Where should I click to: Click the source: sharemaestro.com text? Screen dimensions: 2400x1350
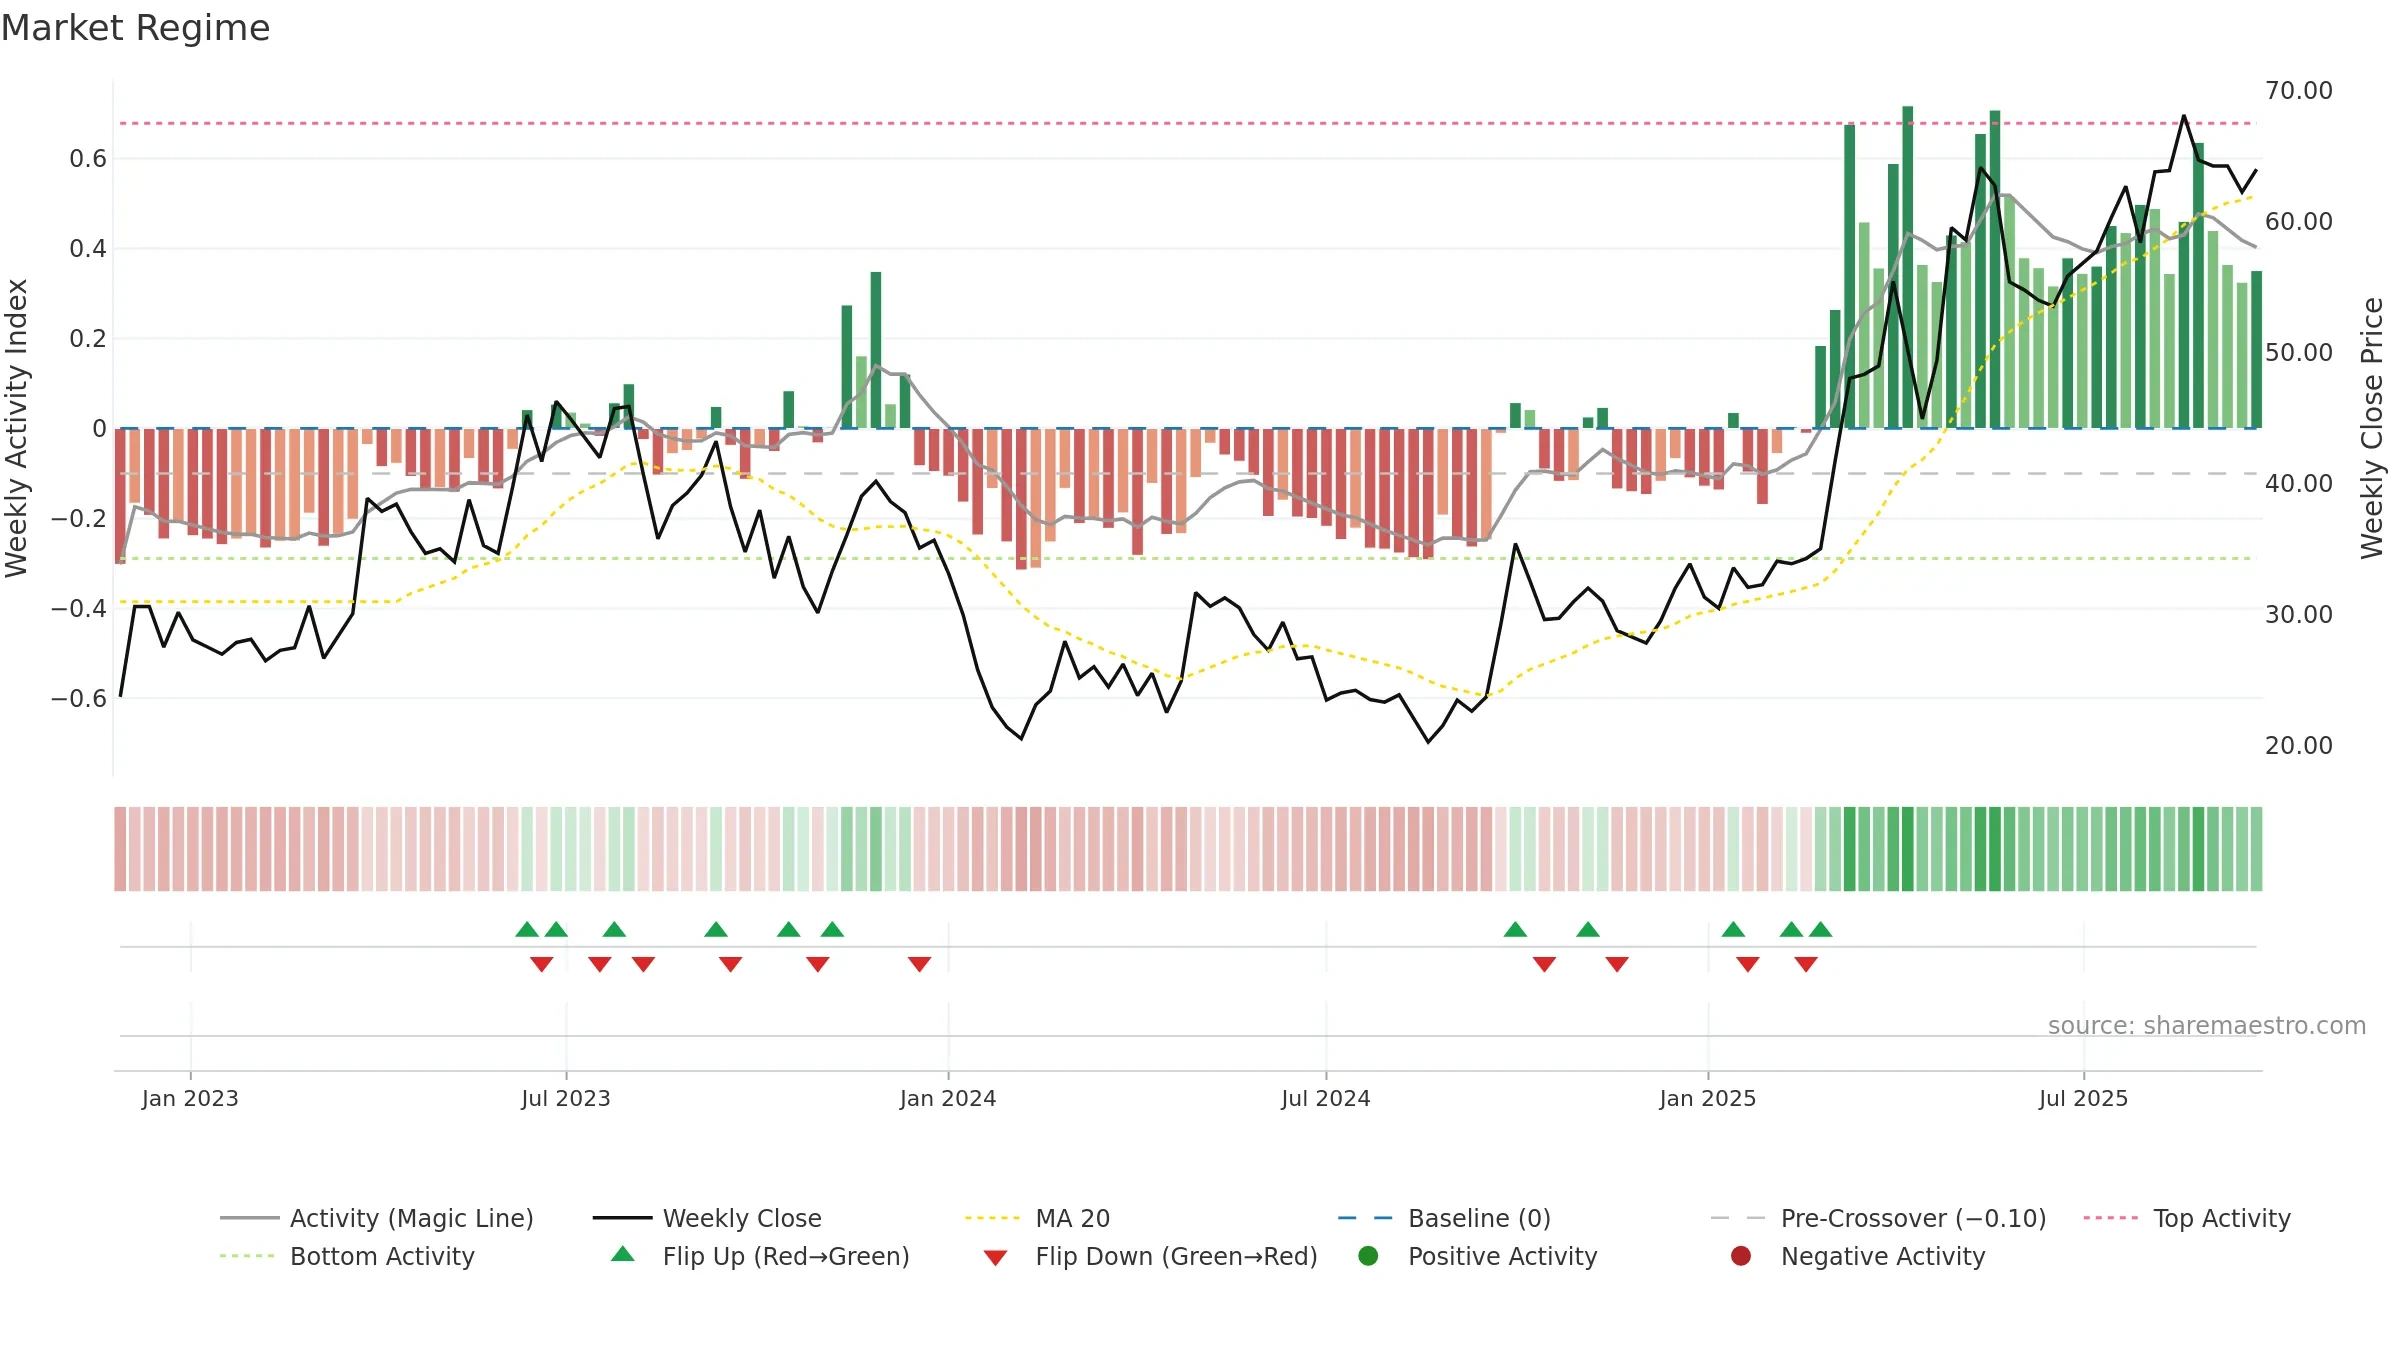pos(2207,1026)
